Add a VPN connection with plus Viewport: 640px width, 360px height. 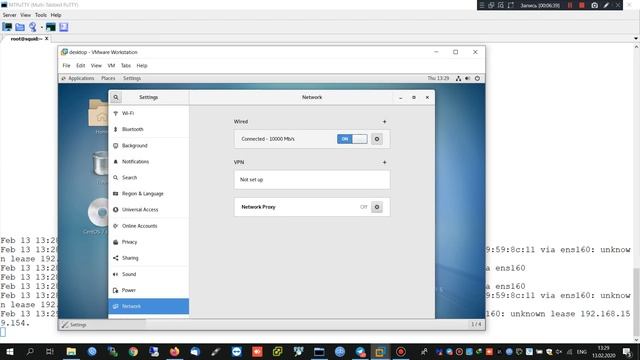click(x=384, y=162)
